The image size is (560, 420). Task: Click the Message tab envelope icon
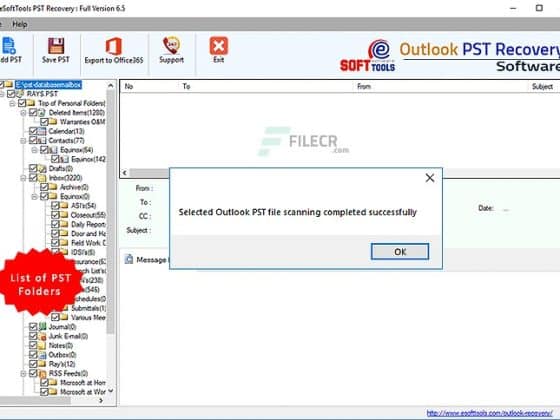[x=129, y=259]
